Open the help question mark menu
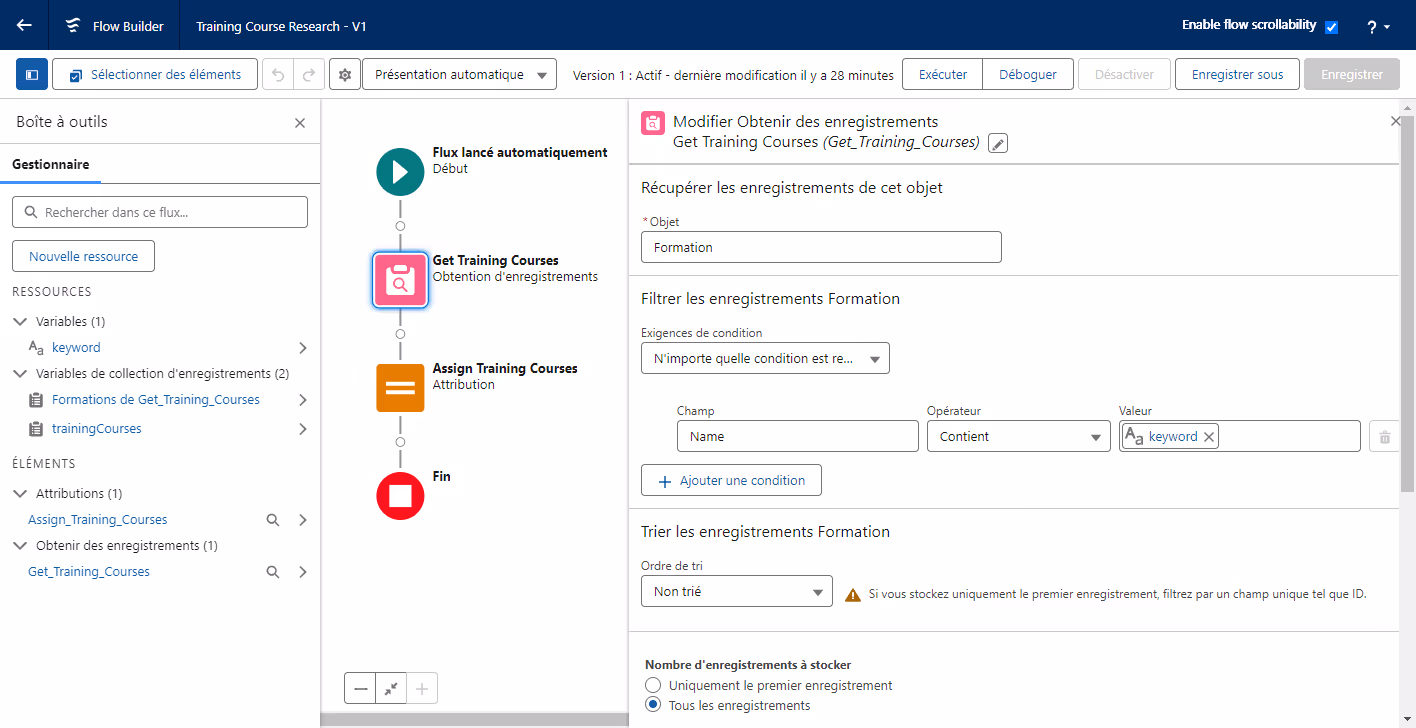This screenshot has width=1416, height=728. [x=1379, y=27]
